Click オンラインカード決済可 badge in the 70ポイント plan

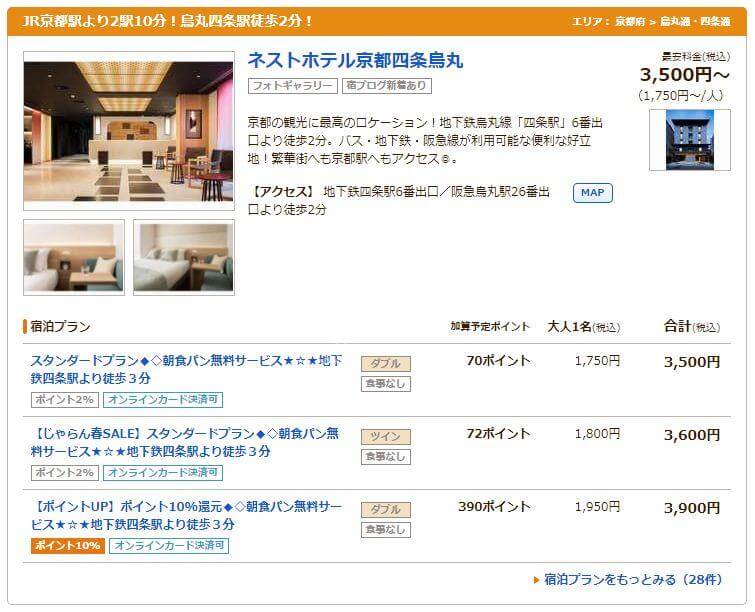pos(163,400)
